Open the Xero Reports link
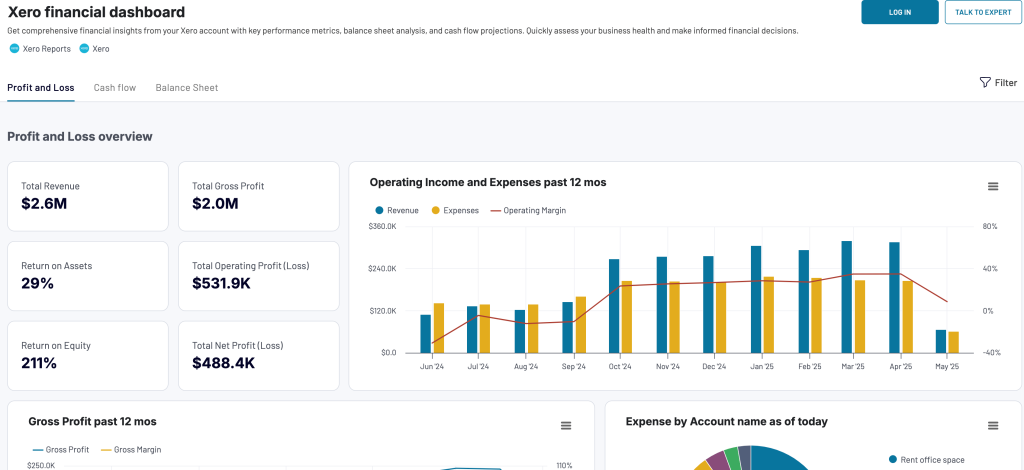 click(x=46, y=48)
